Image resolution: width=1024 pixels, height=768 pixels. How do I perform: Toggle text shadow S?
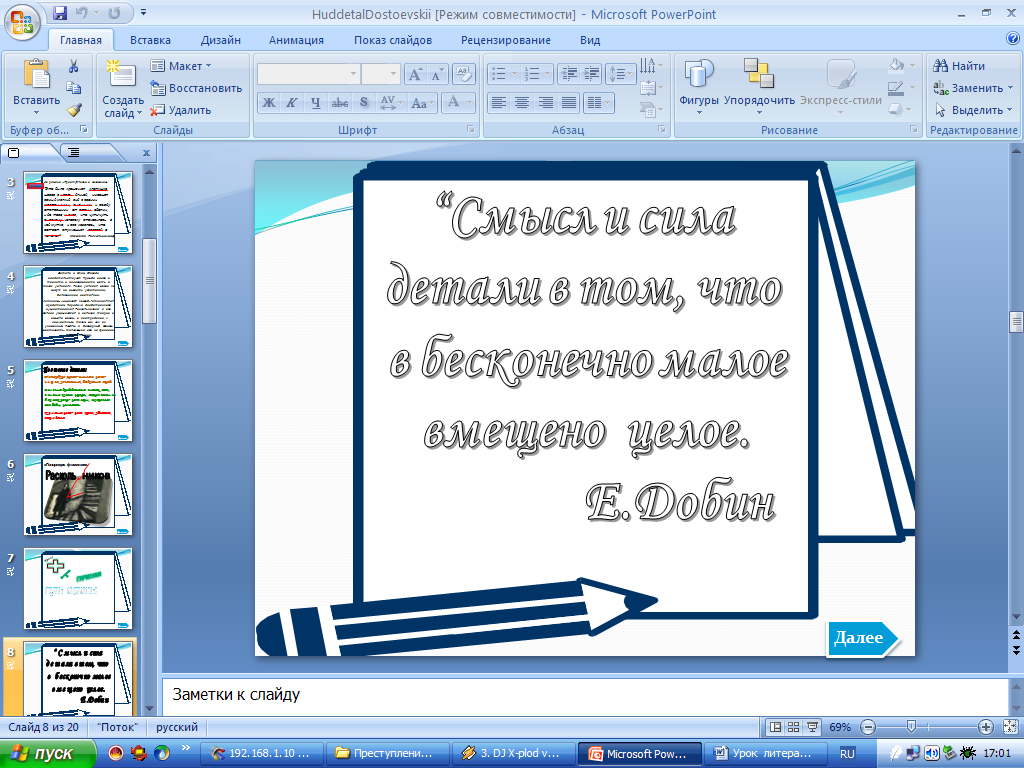[364, 103]
